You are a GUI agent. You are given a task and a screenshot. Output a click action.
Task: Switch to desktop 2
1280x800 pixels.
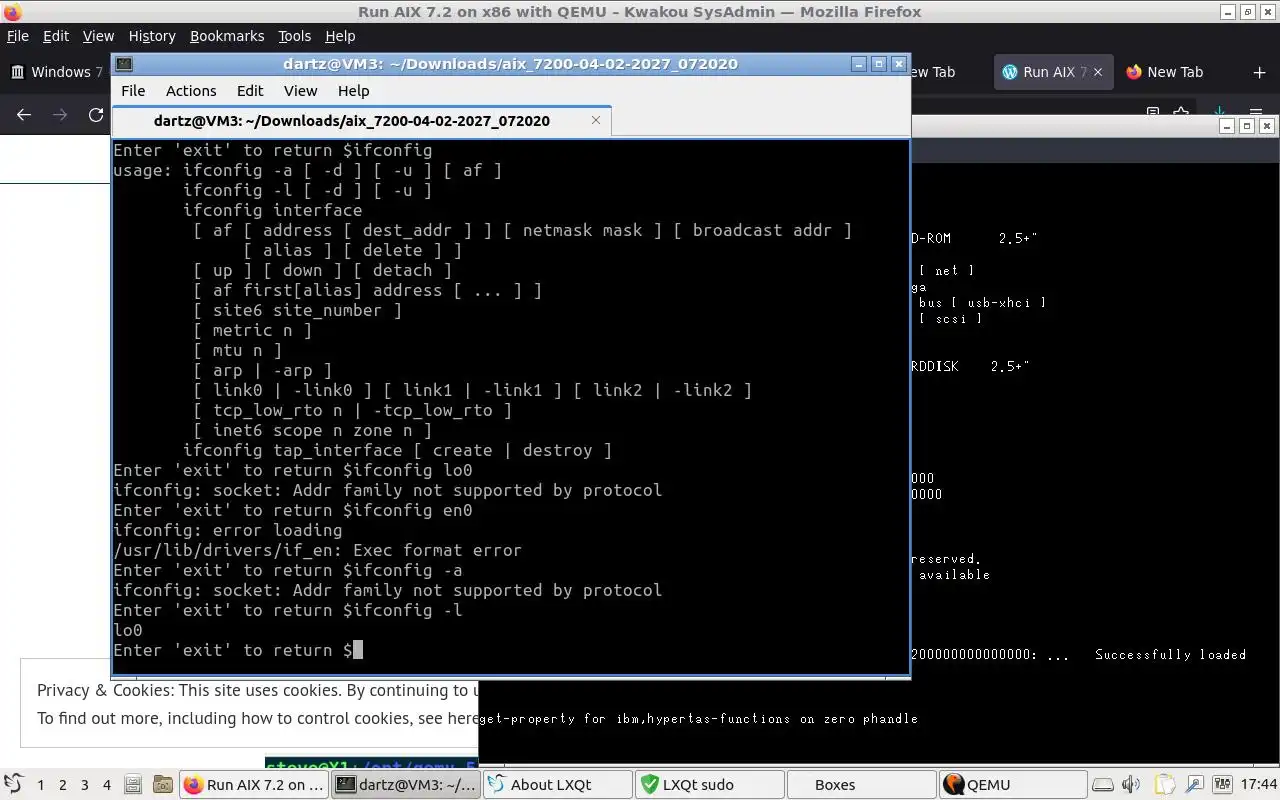coord(63,785)
